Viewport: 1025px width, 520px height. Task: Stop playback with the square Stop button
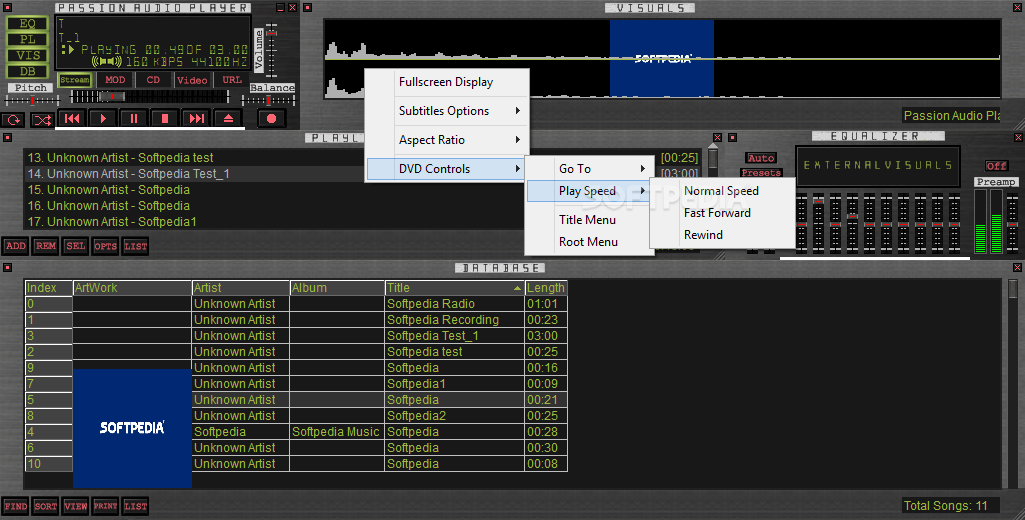click(x=165, y=118)
